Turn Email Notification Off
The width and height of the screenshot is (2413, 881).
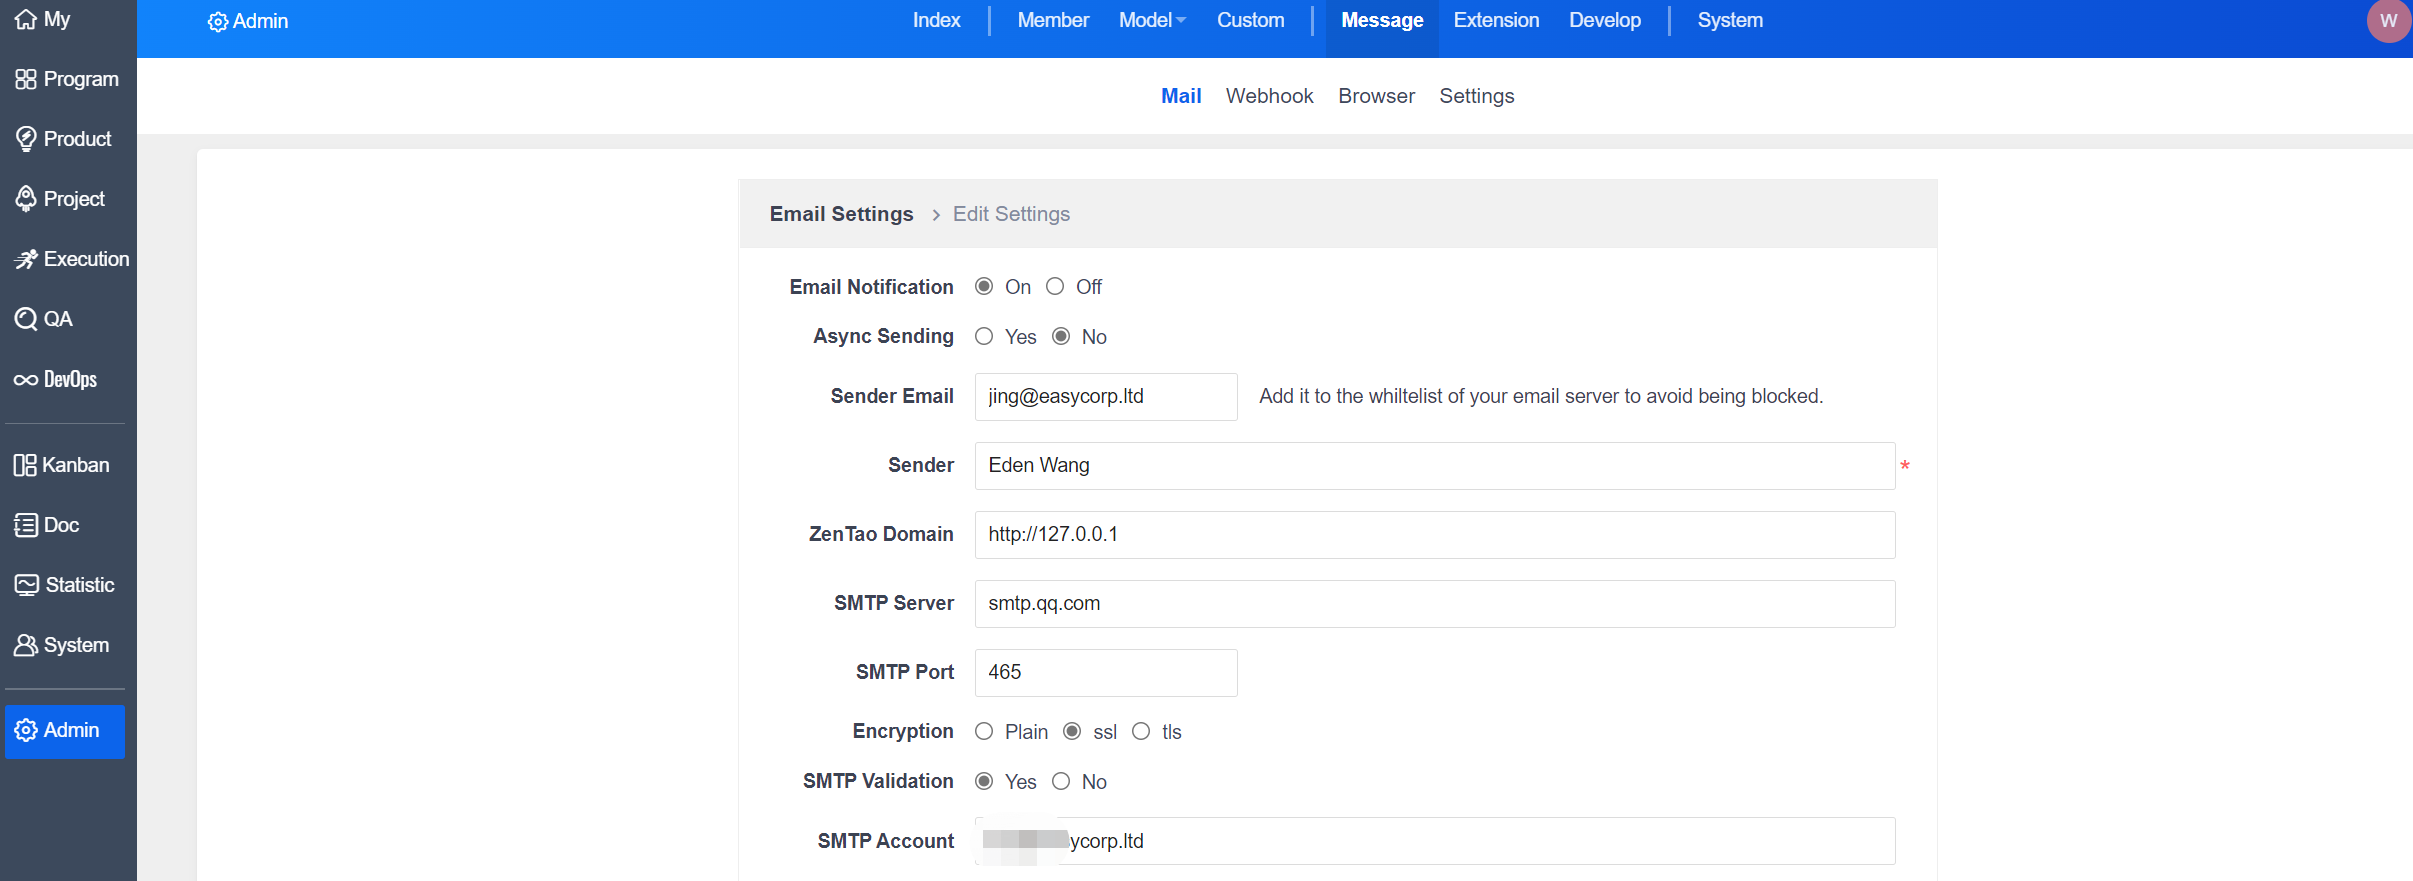[1055, 287]
